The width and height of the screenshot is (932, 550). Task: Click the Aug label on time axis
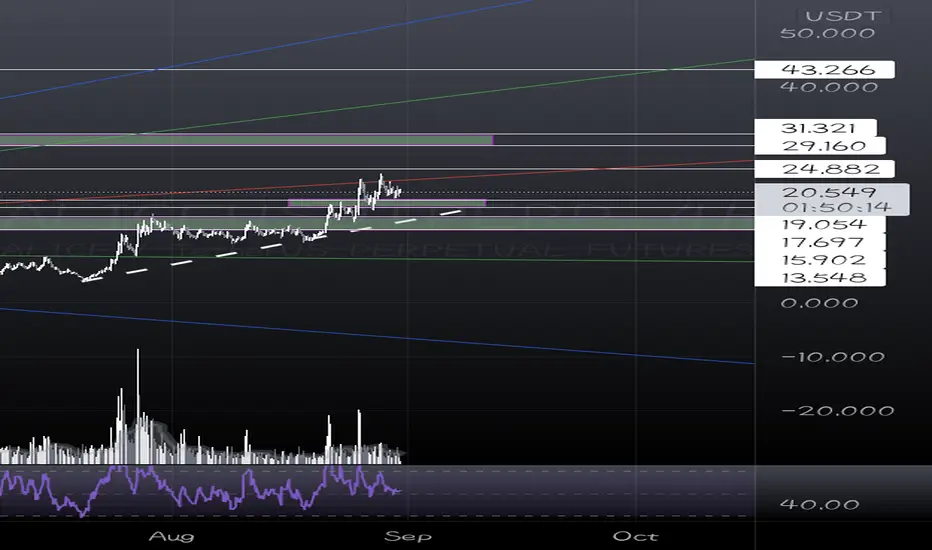click(171, 536)
